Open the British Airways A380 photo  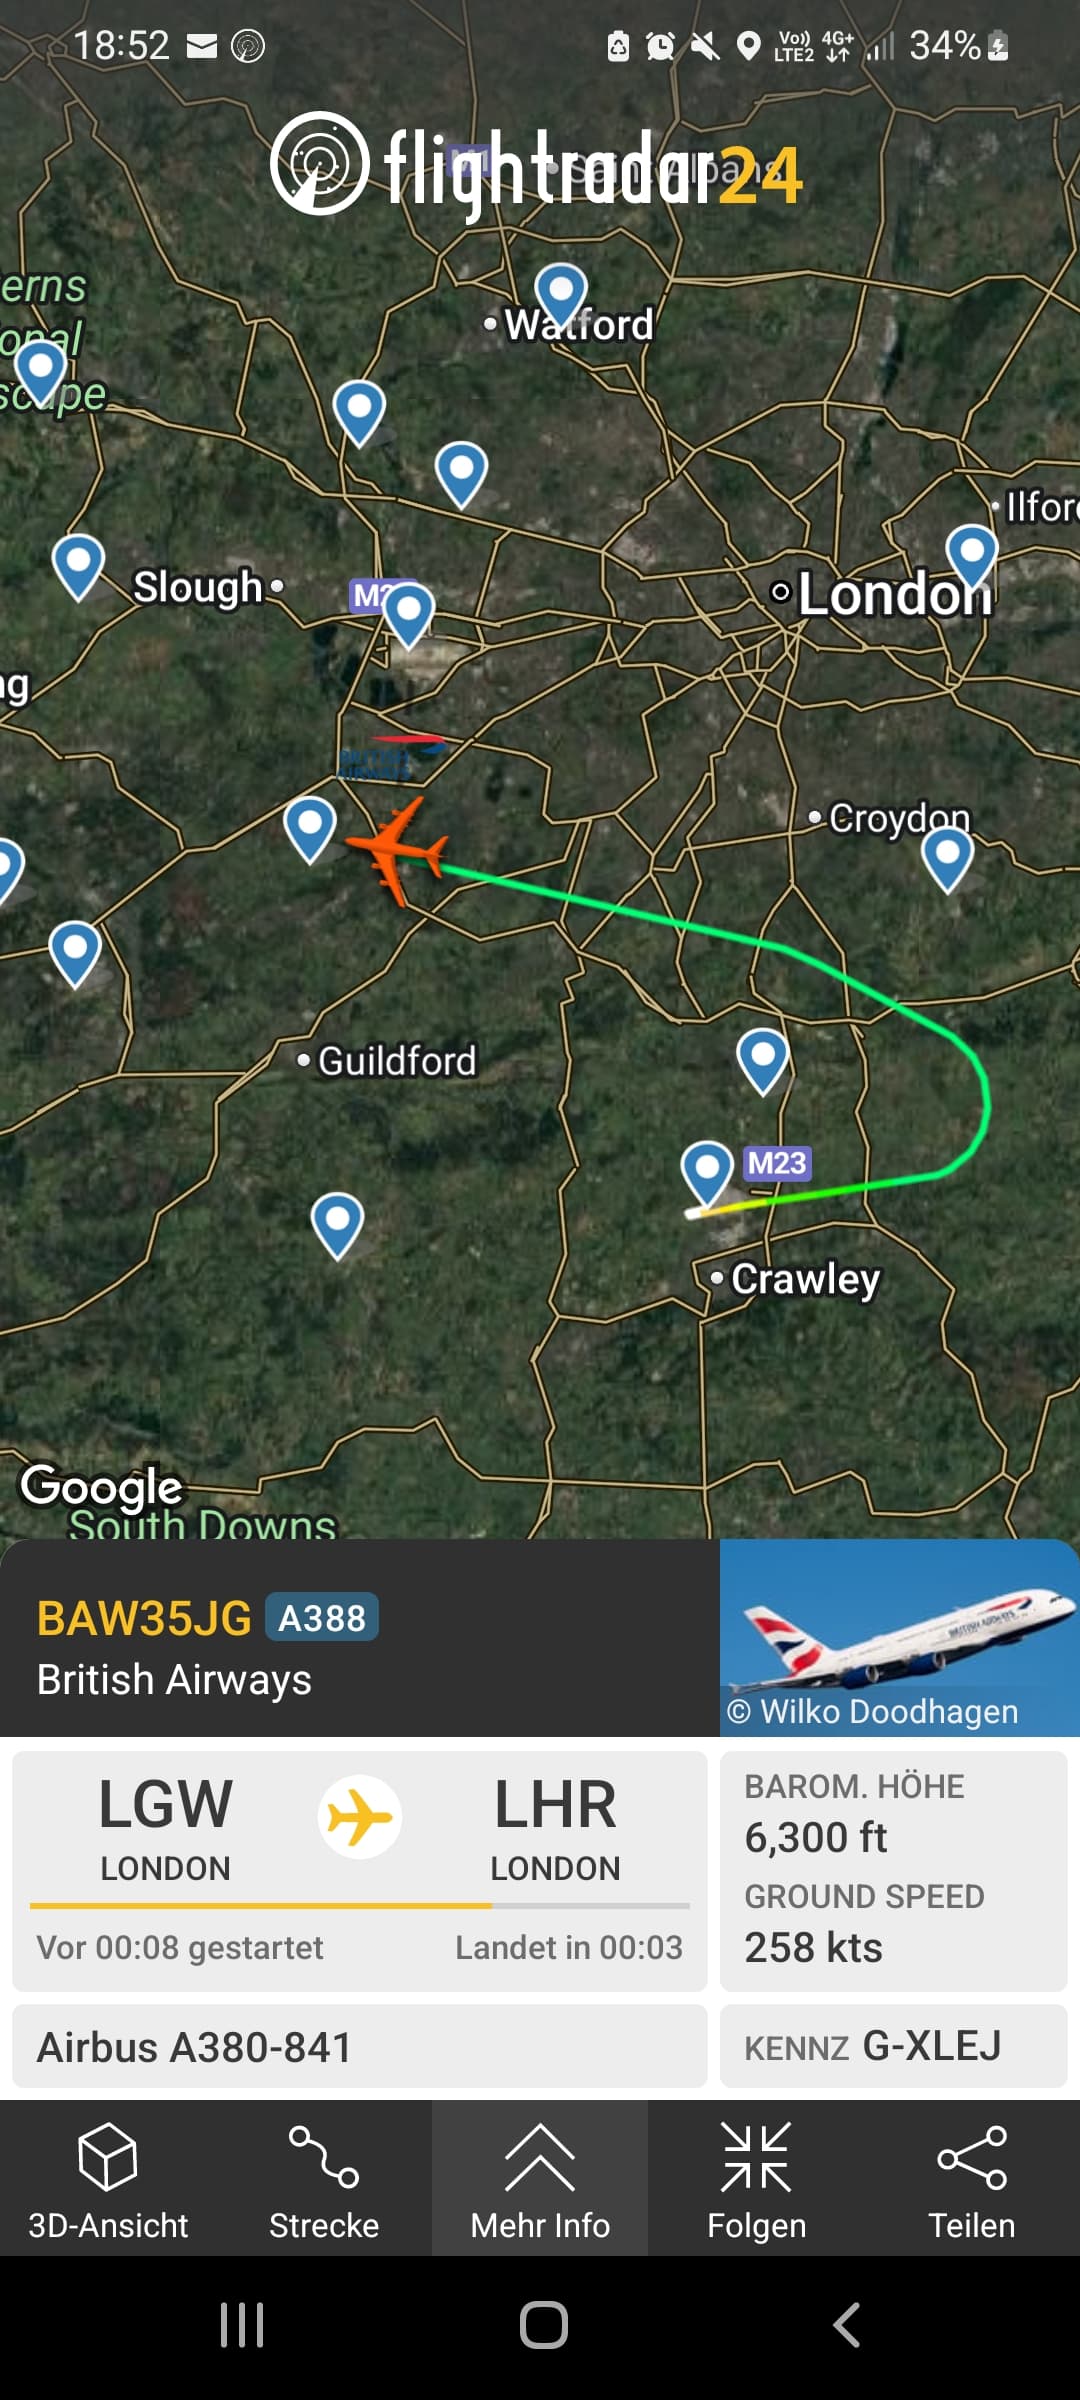tap(900, 1638)
